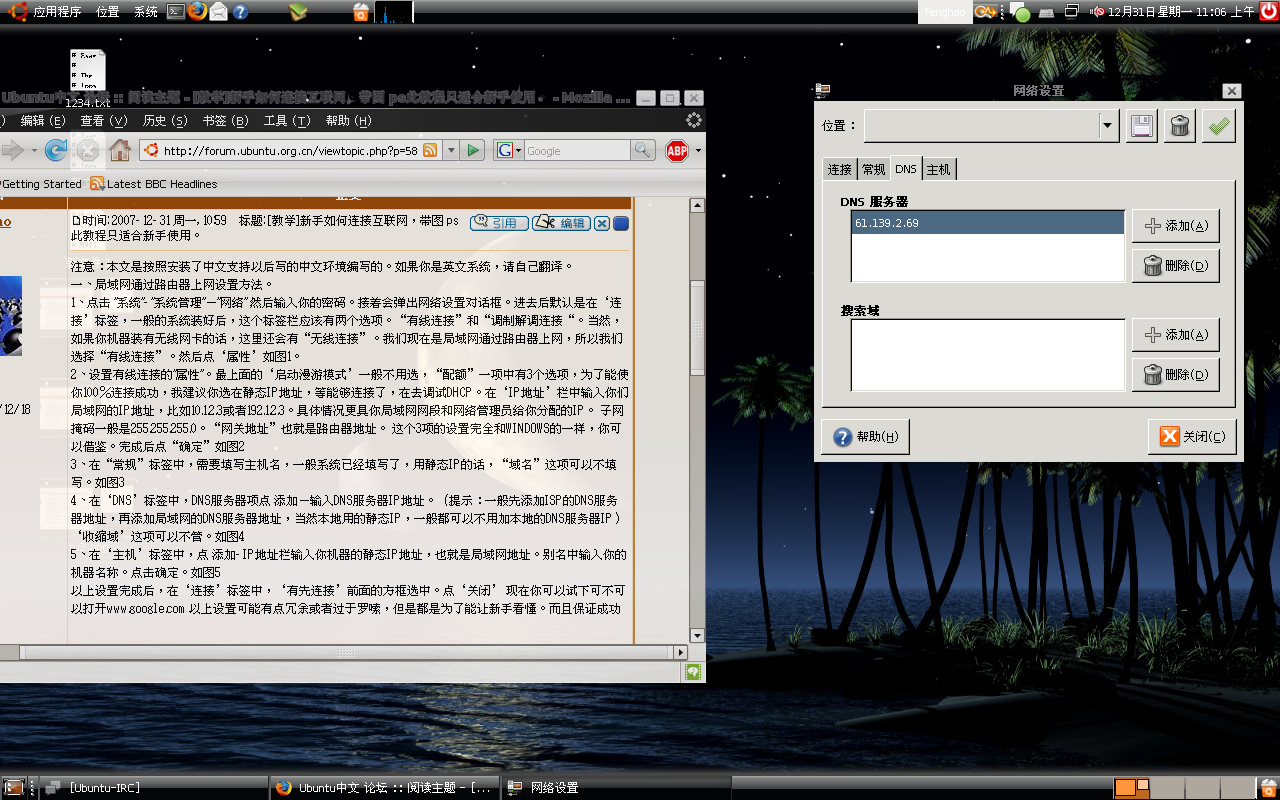1280x800 pixels.
Task: Click the Adblock Plus ABP icon
Action: (677, 150)
